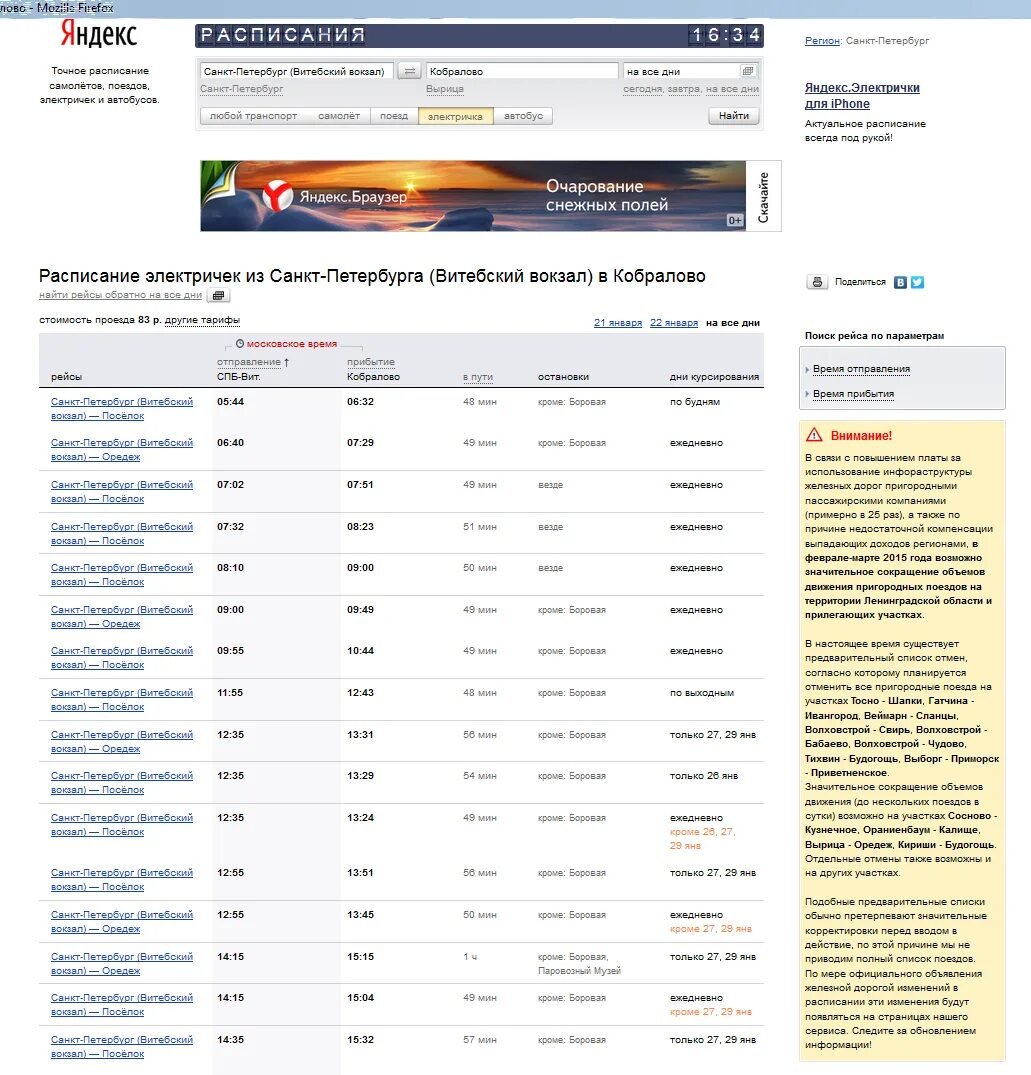This screenshot has height=1075, width=1031.
Task: Open the 14:35 train route link
Action: 122,1046
